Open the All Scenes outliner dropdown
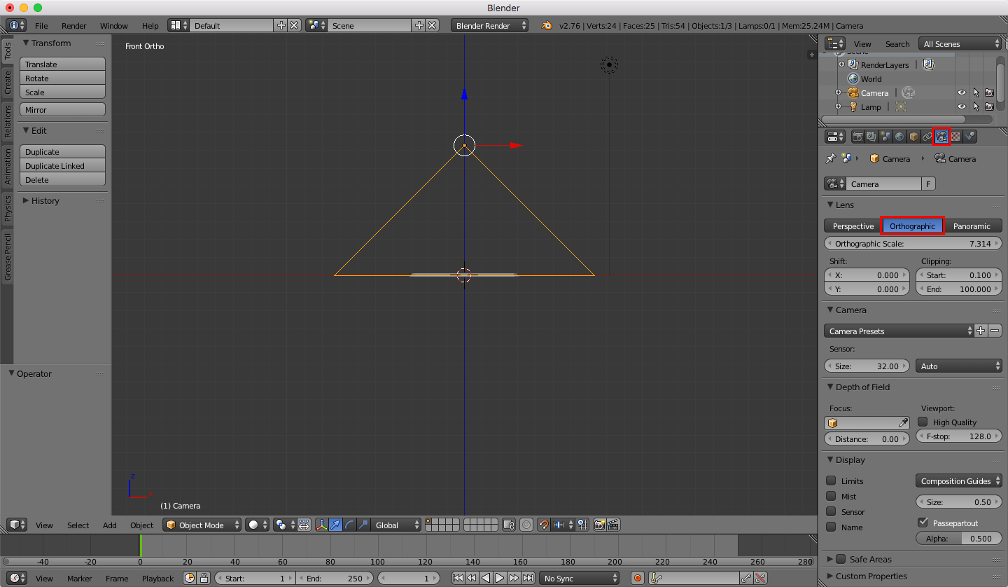1008x587 pixels. [x=960, y=44]
